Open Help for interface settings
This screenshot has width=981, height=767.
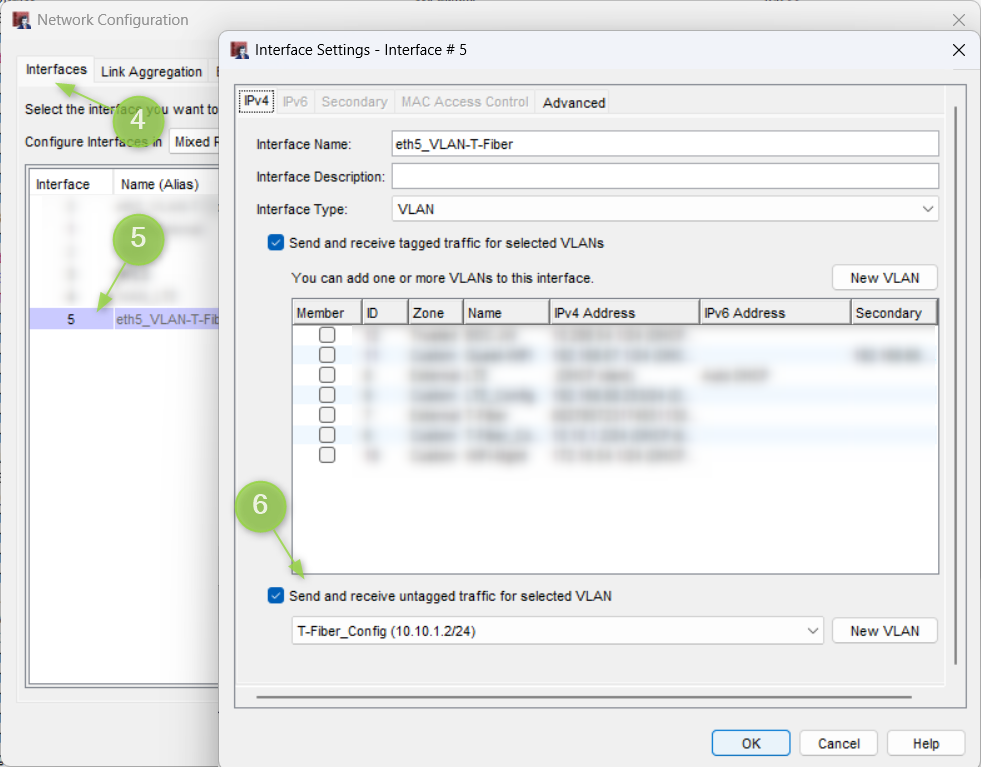925,743
